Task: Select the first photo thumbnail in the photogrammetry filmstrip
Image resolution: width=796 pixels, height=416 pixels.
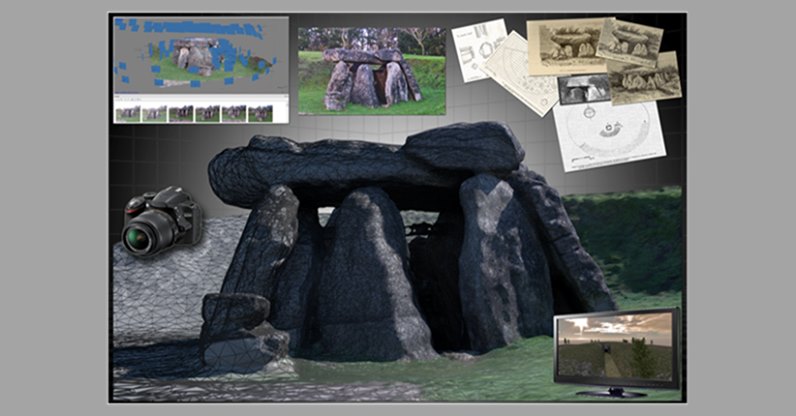Action: tap(128, 113)
